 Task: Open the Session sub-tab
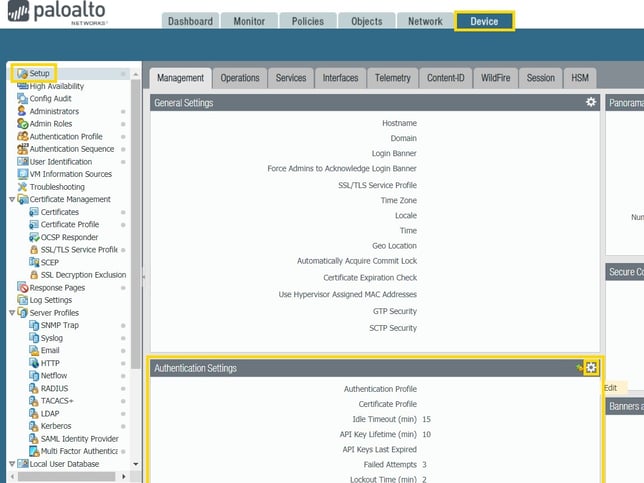tap(540, 78)
